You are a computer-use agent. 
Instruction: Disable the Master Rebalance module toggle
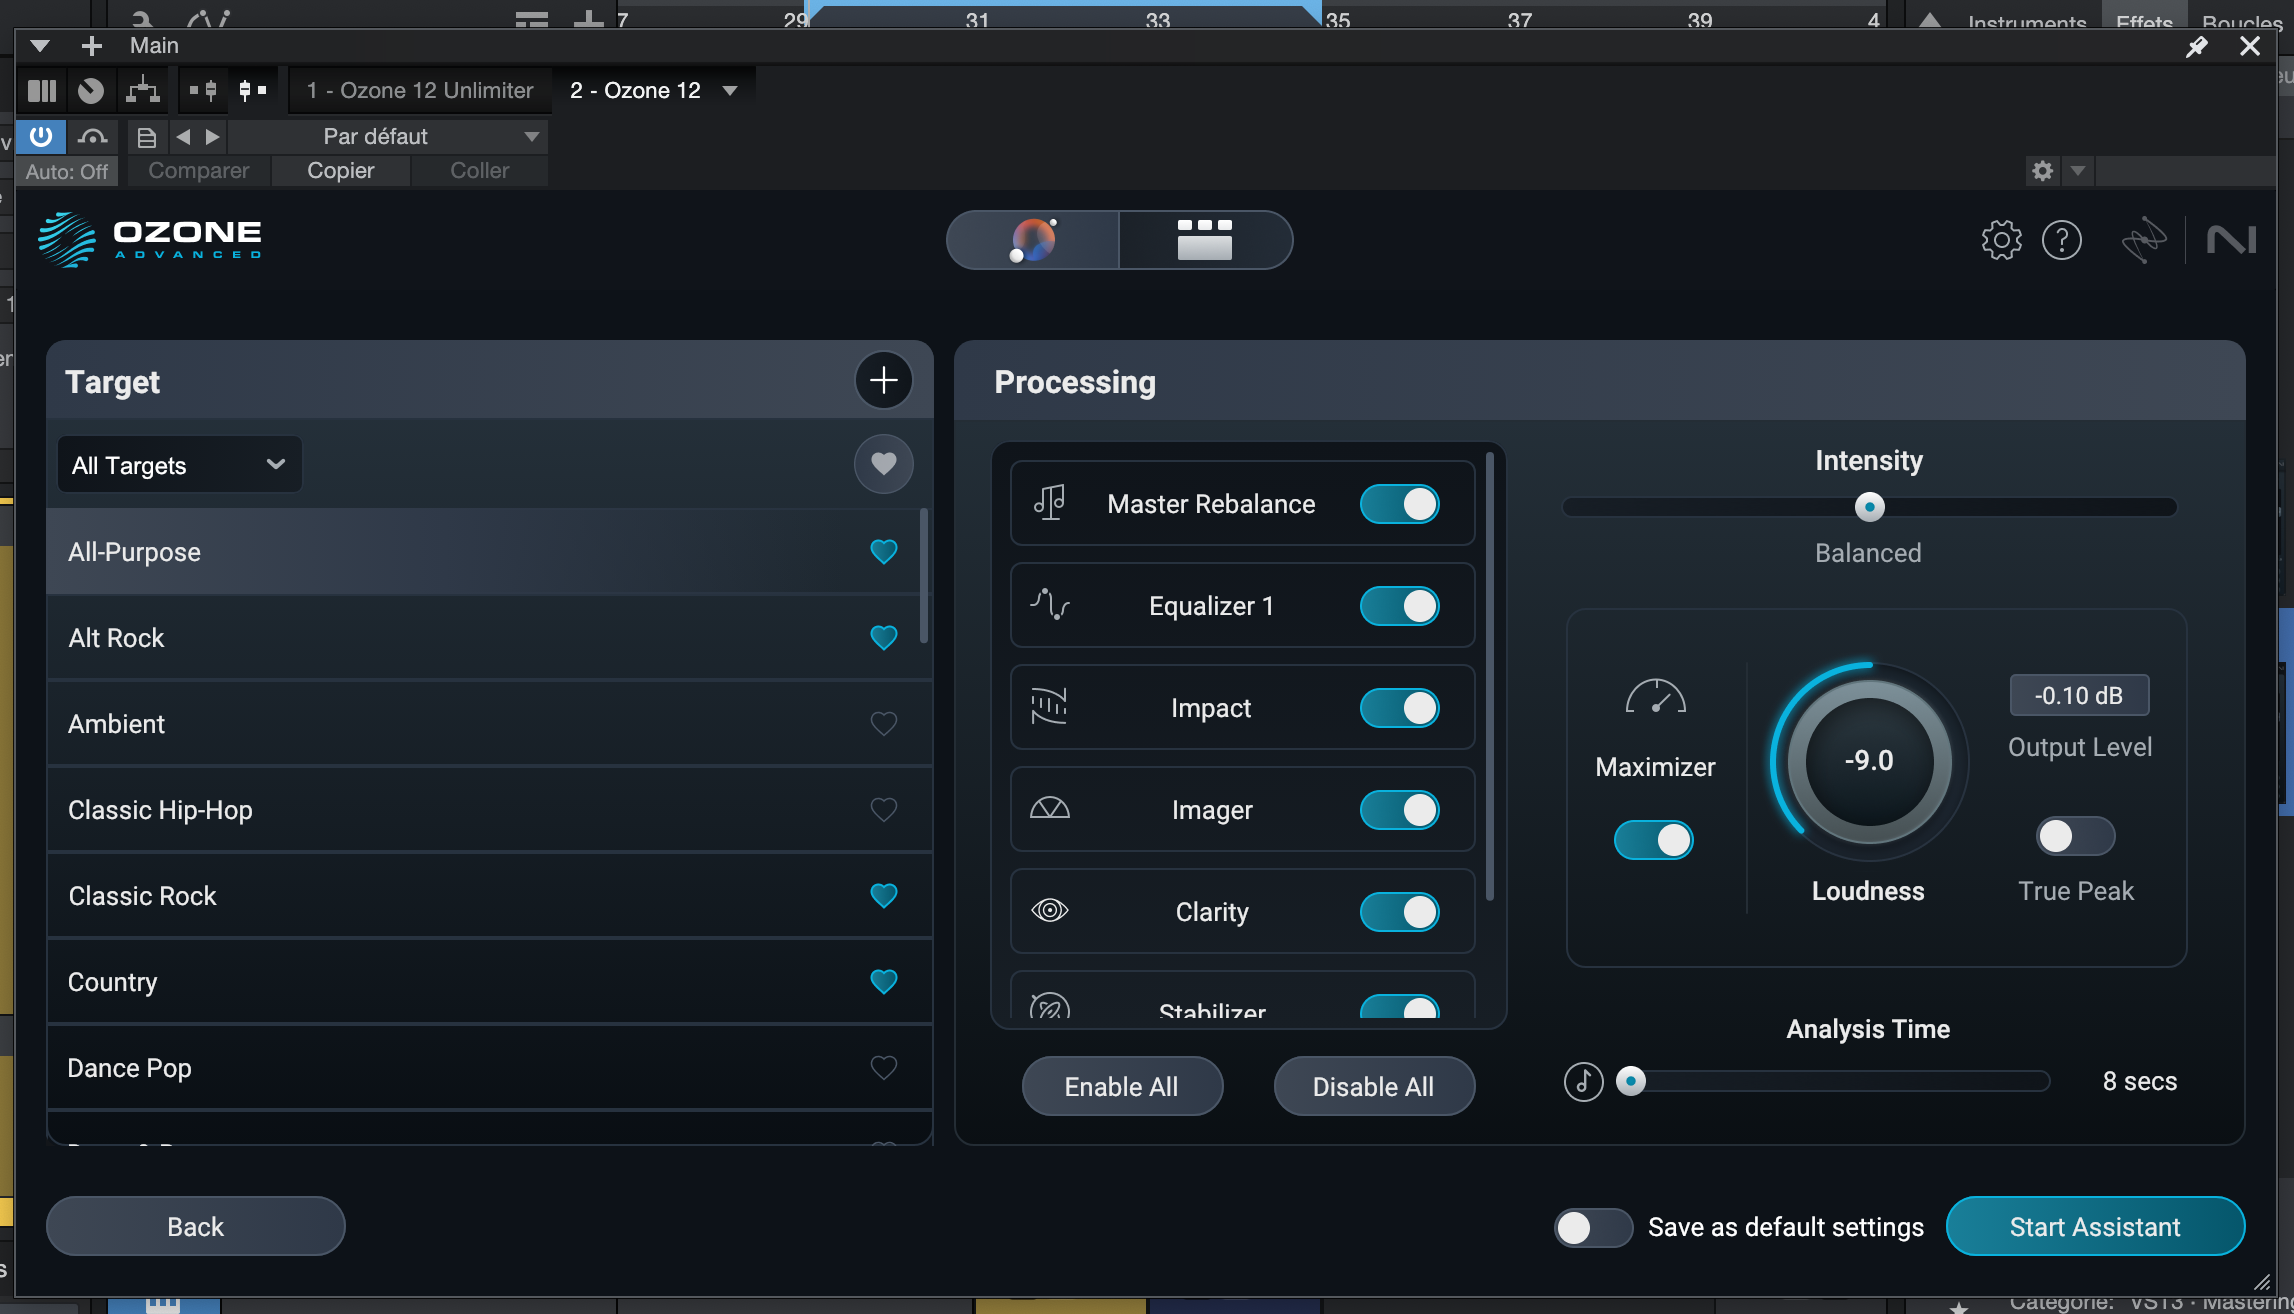point(1399,504)
